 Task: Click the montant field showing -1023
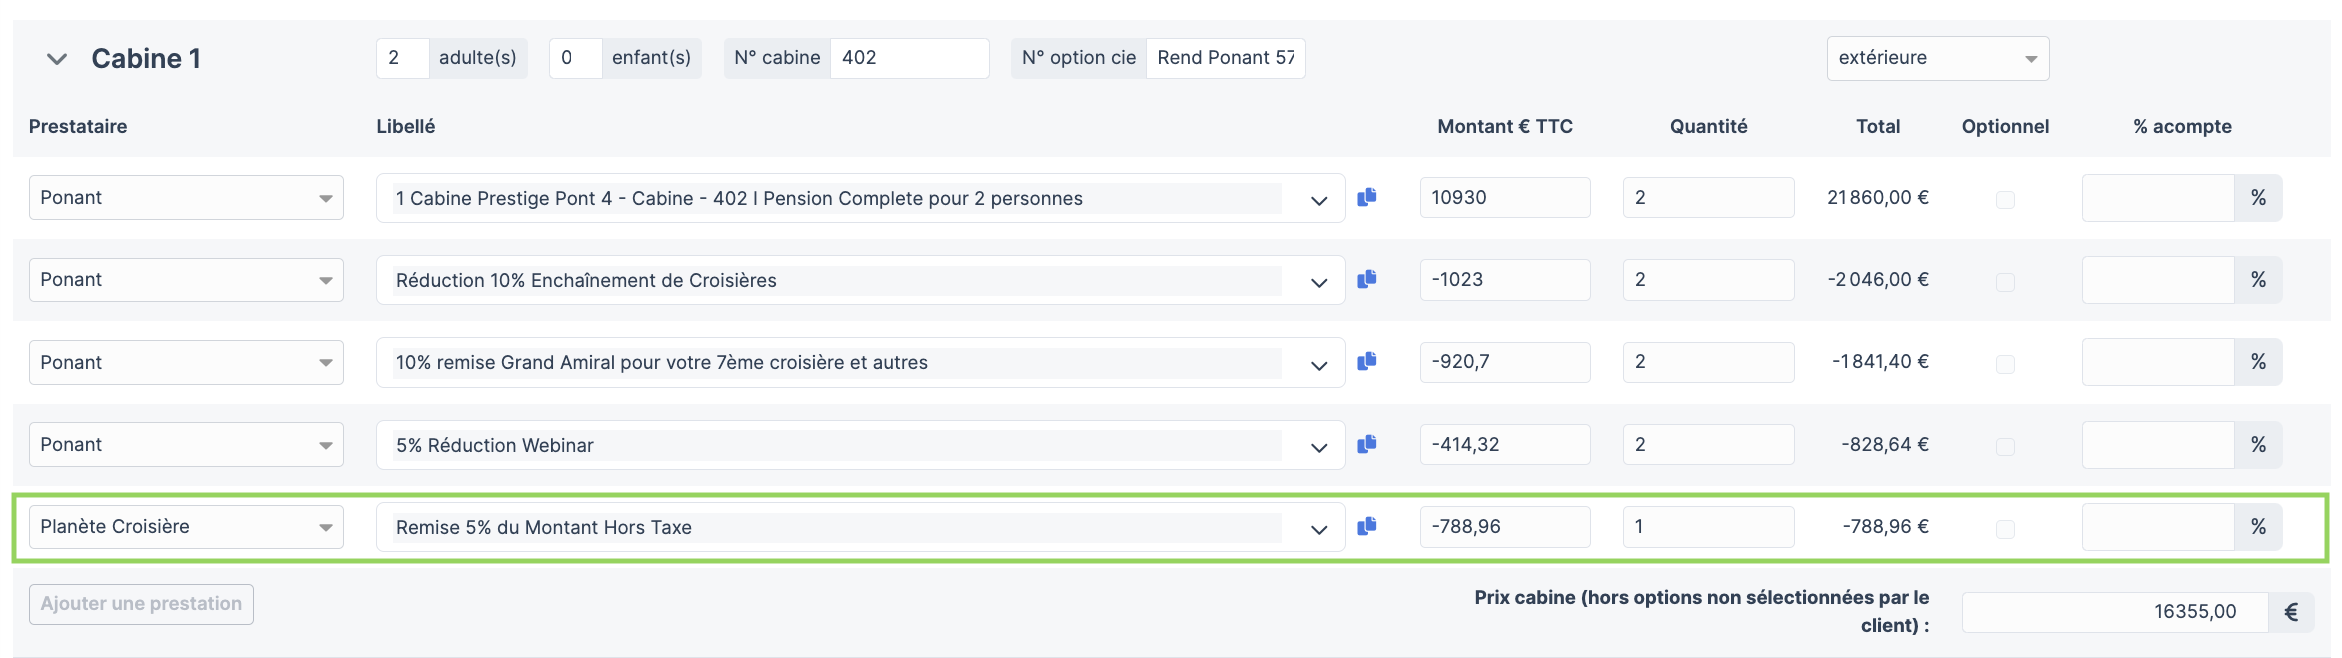(1505, 279)
